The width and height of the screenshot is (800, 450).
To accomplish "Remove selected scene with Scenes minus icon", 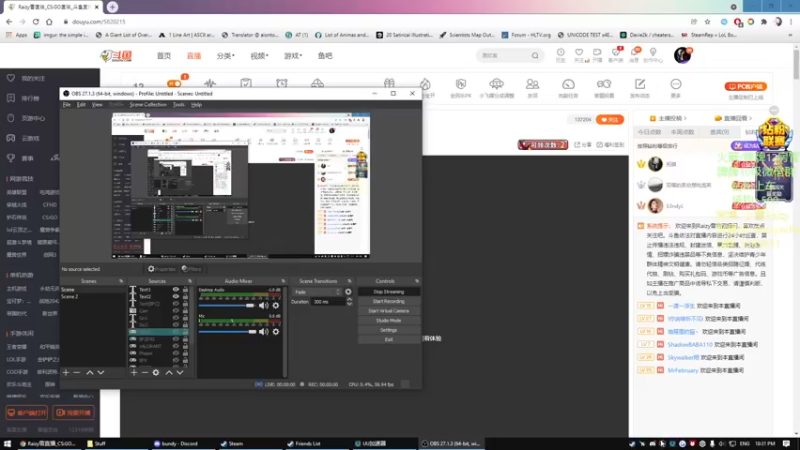I will click(77, 372).
